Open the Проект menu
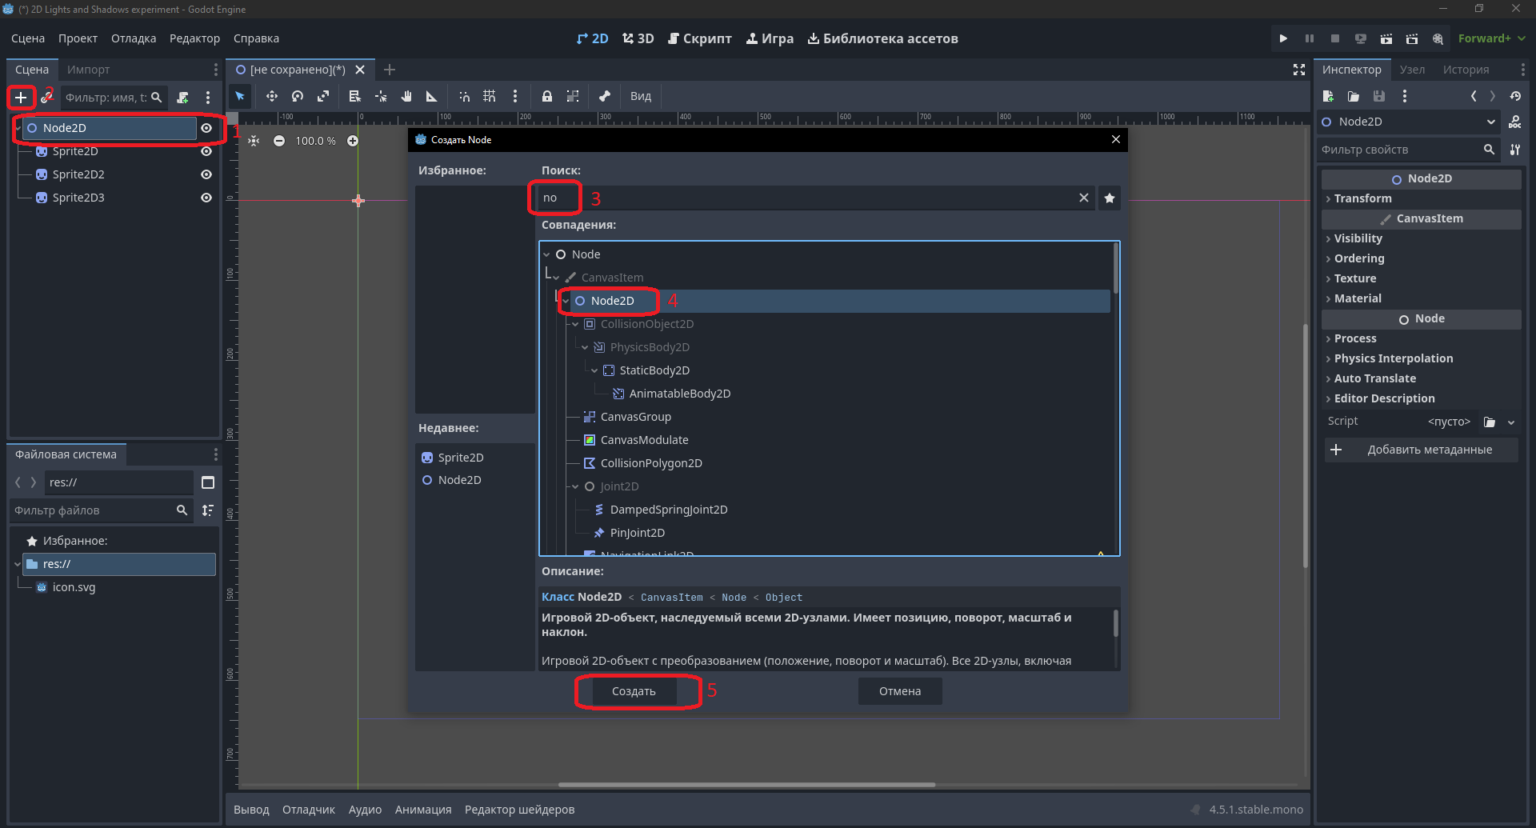 pos(78,38)
